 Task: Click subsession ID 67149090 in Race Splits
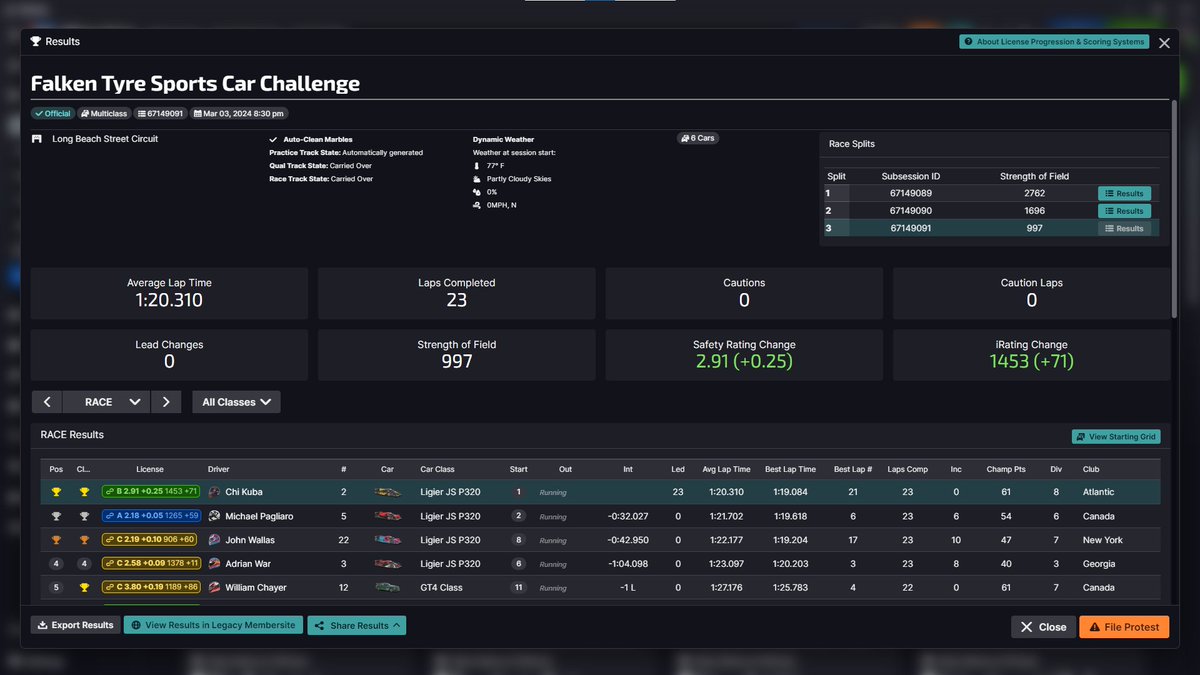(910, 211)
